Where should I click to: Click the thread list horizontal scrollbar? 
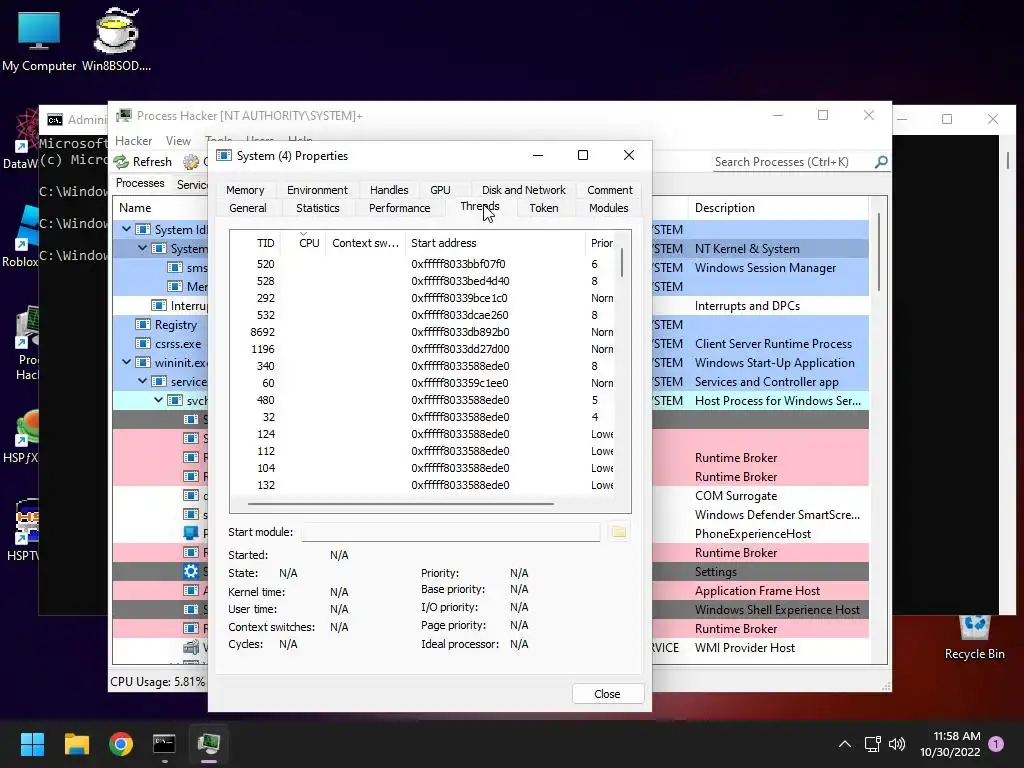[400, 504]
